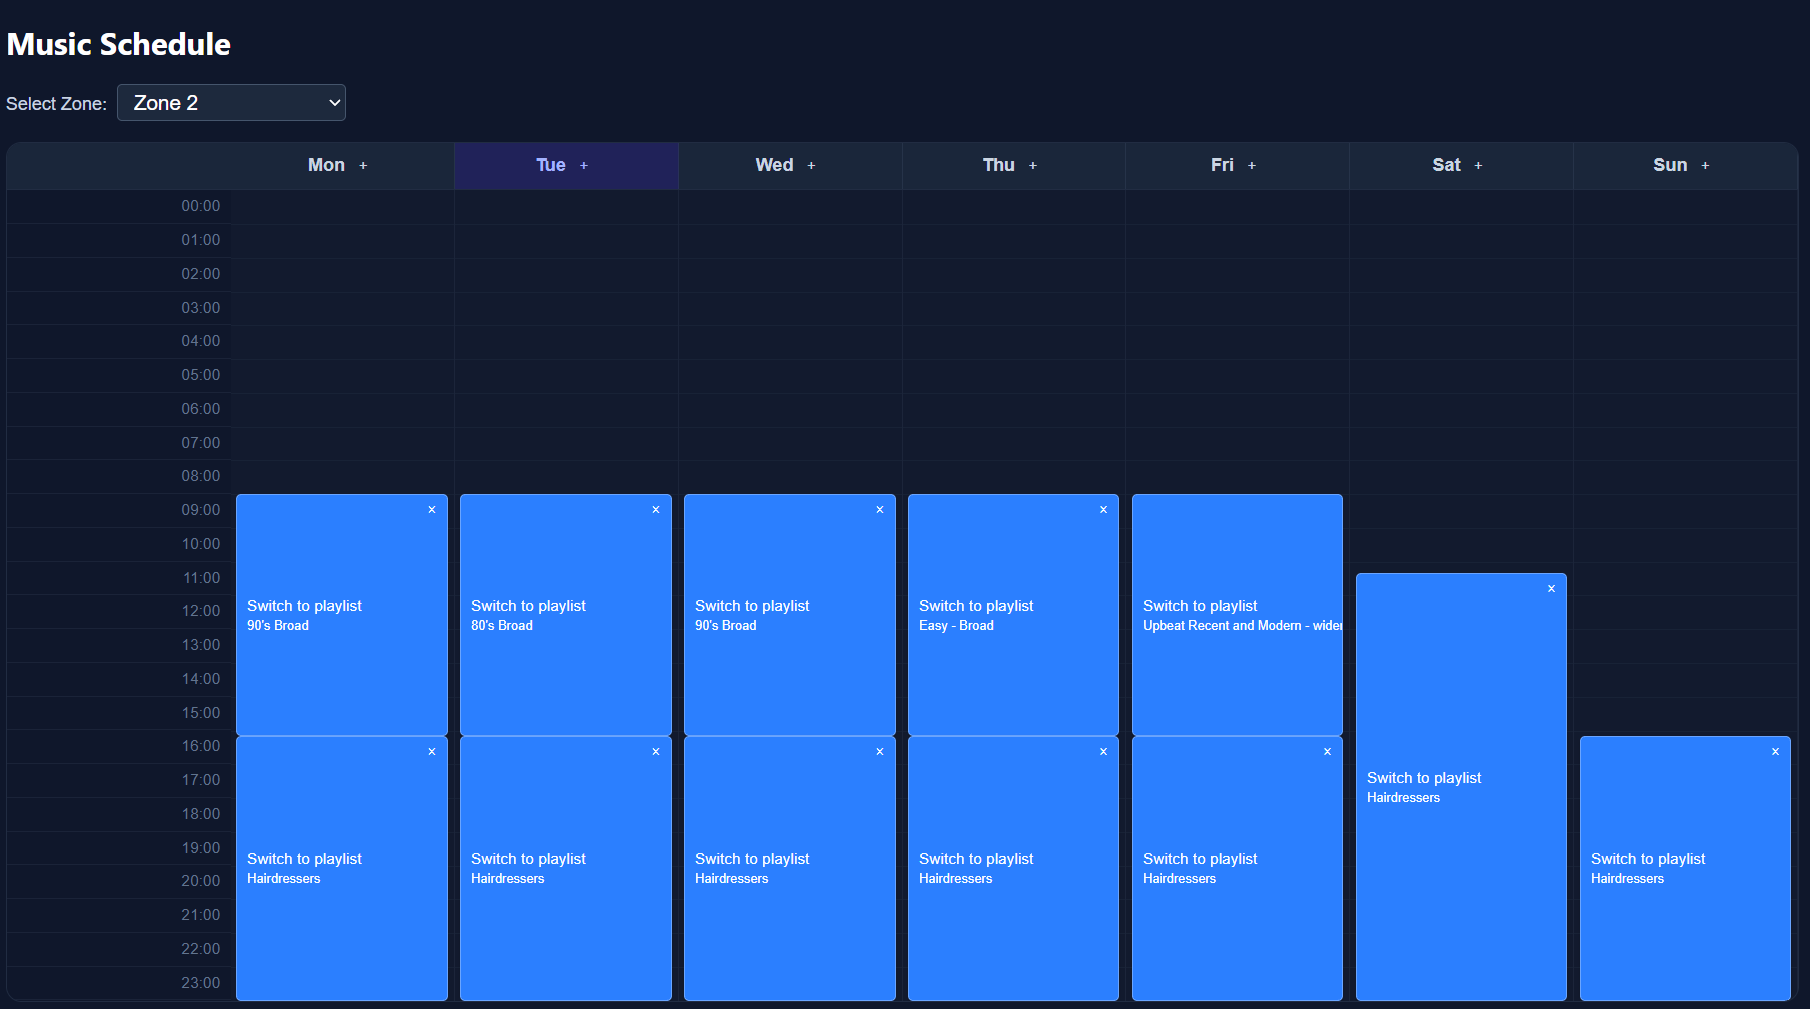Image resolution: width=1810 pixels, height=1009 pixels.
Task: Add a schedule entry on Friday
Action: (x=1251, y=166)
